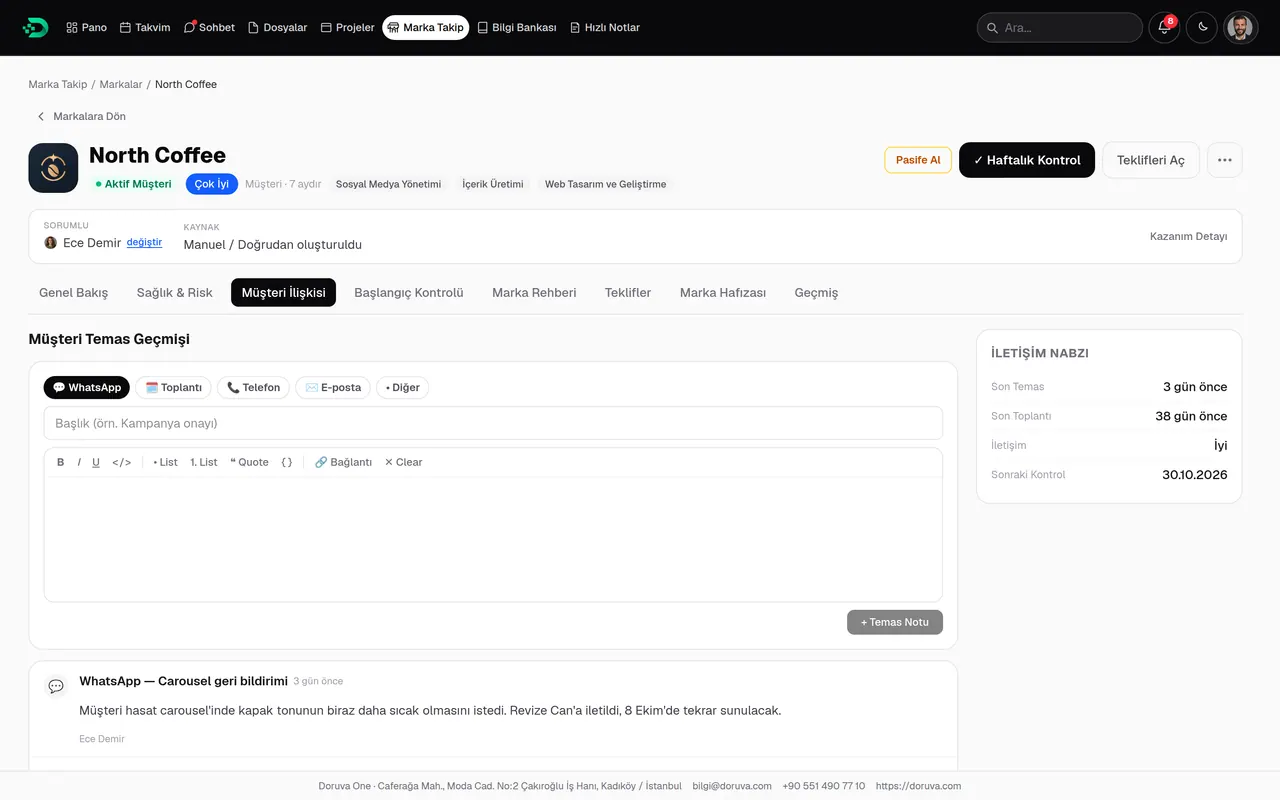1280x800 pixels.
Task: Focus the Başlık title input field
Action: pos(493,423)
